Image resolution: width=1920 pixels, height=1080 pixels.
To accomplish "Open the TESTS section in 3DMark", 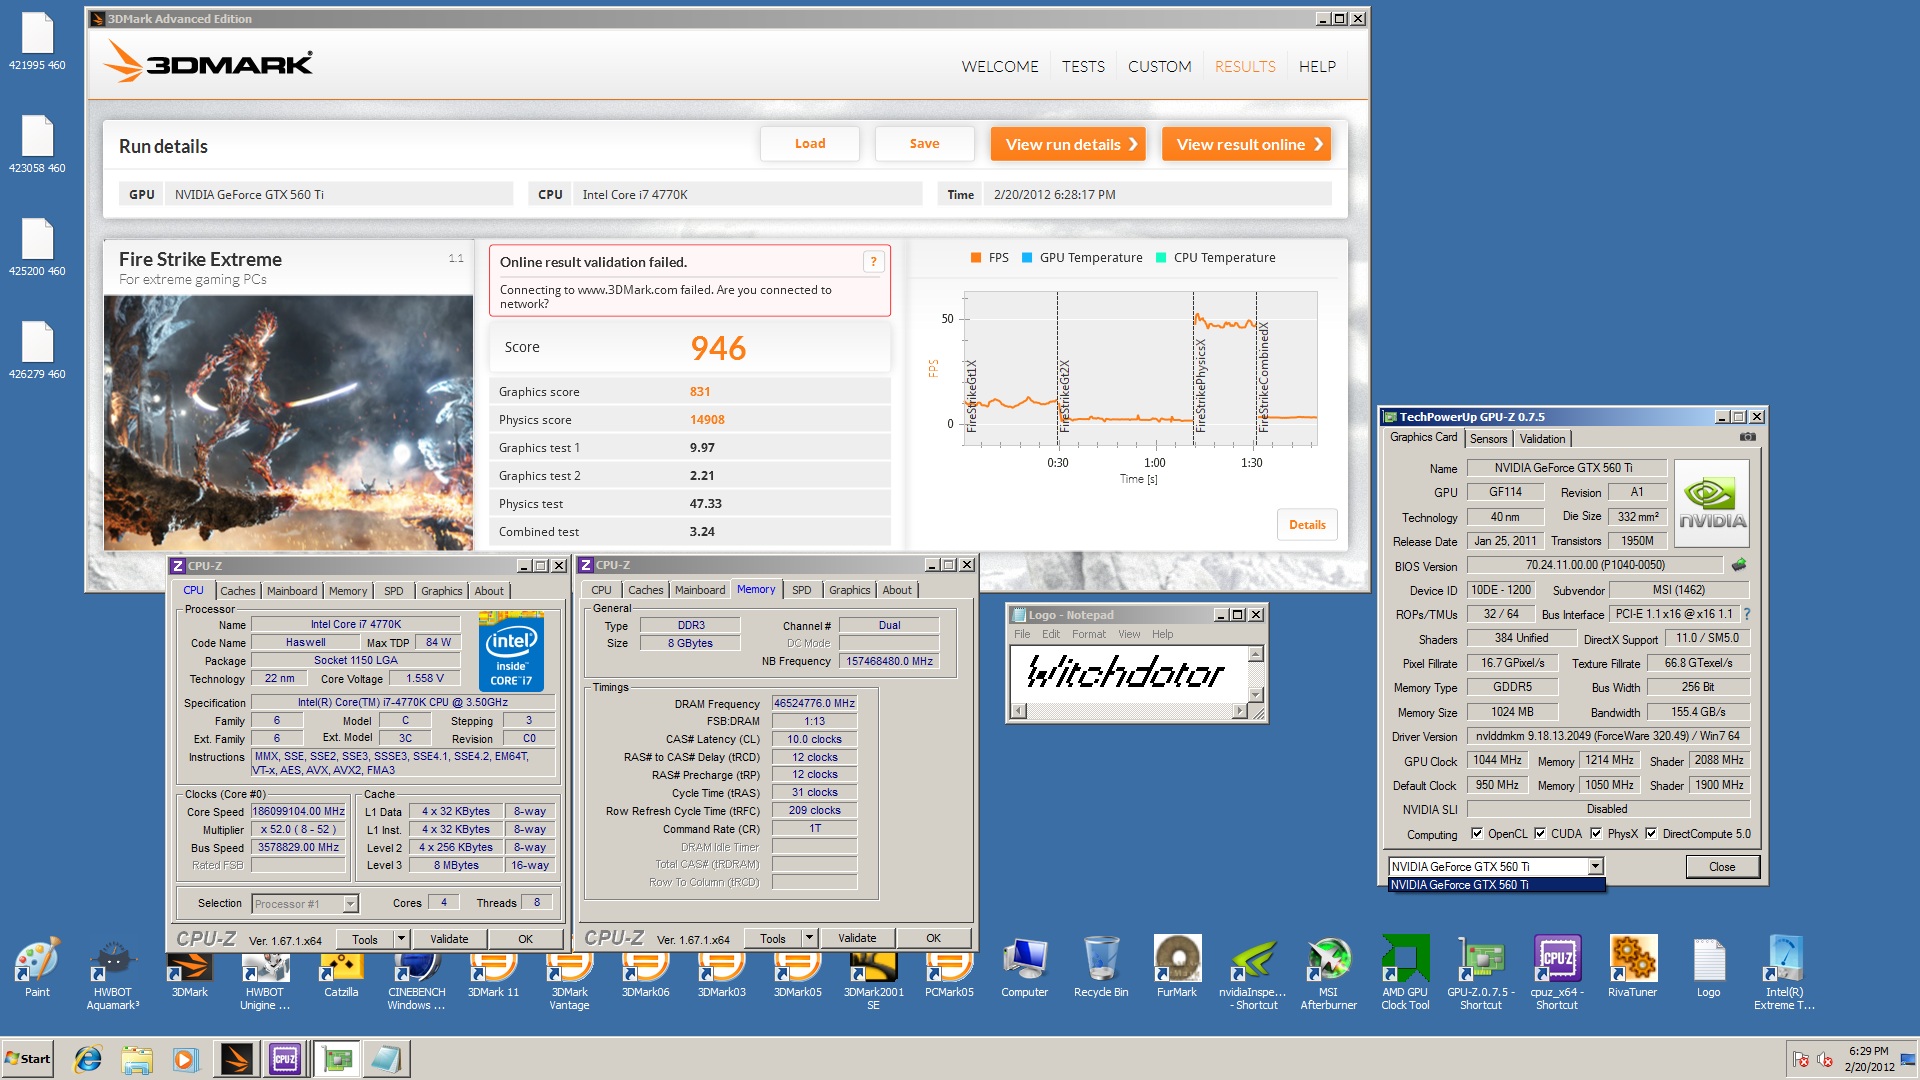I will coord(1083,67).
